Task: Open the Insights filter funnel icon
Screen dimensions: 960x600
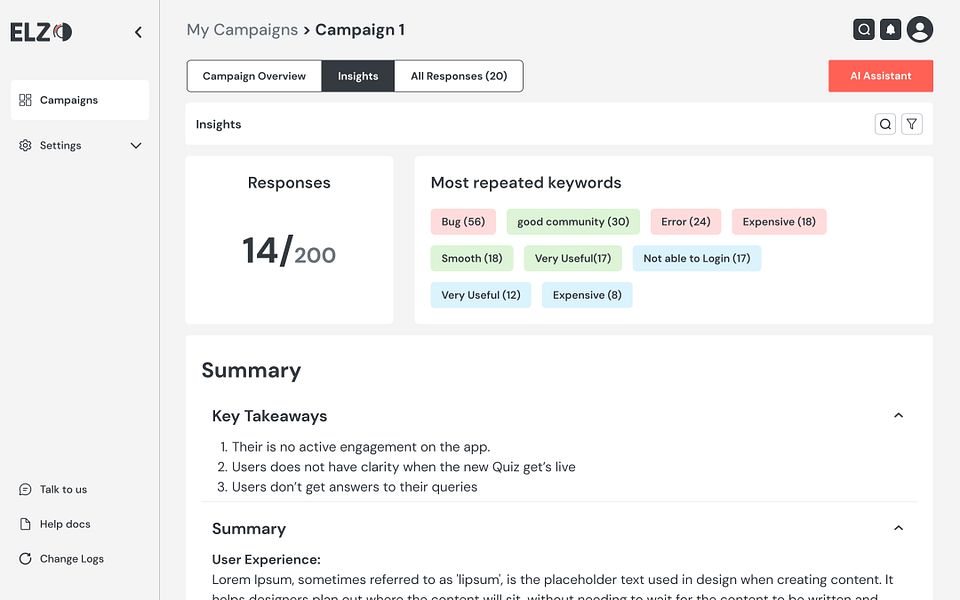Action: click(911, 124)
